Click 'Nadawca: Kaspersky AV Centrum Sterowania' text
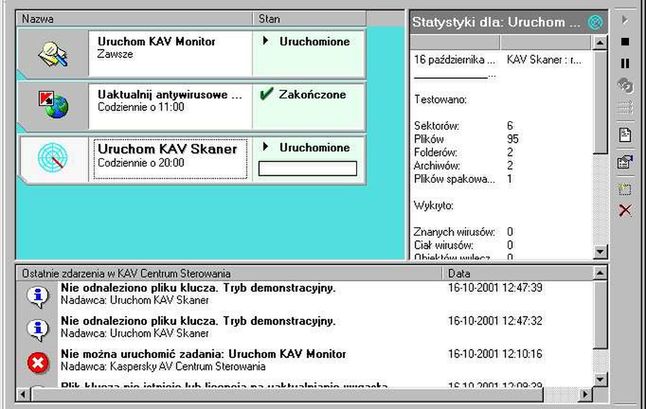Viewport: 646px width, 409px height. [x=163, y=366]
